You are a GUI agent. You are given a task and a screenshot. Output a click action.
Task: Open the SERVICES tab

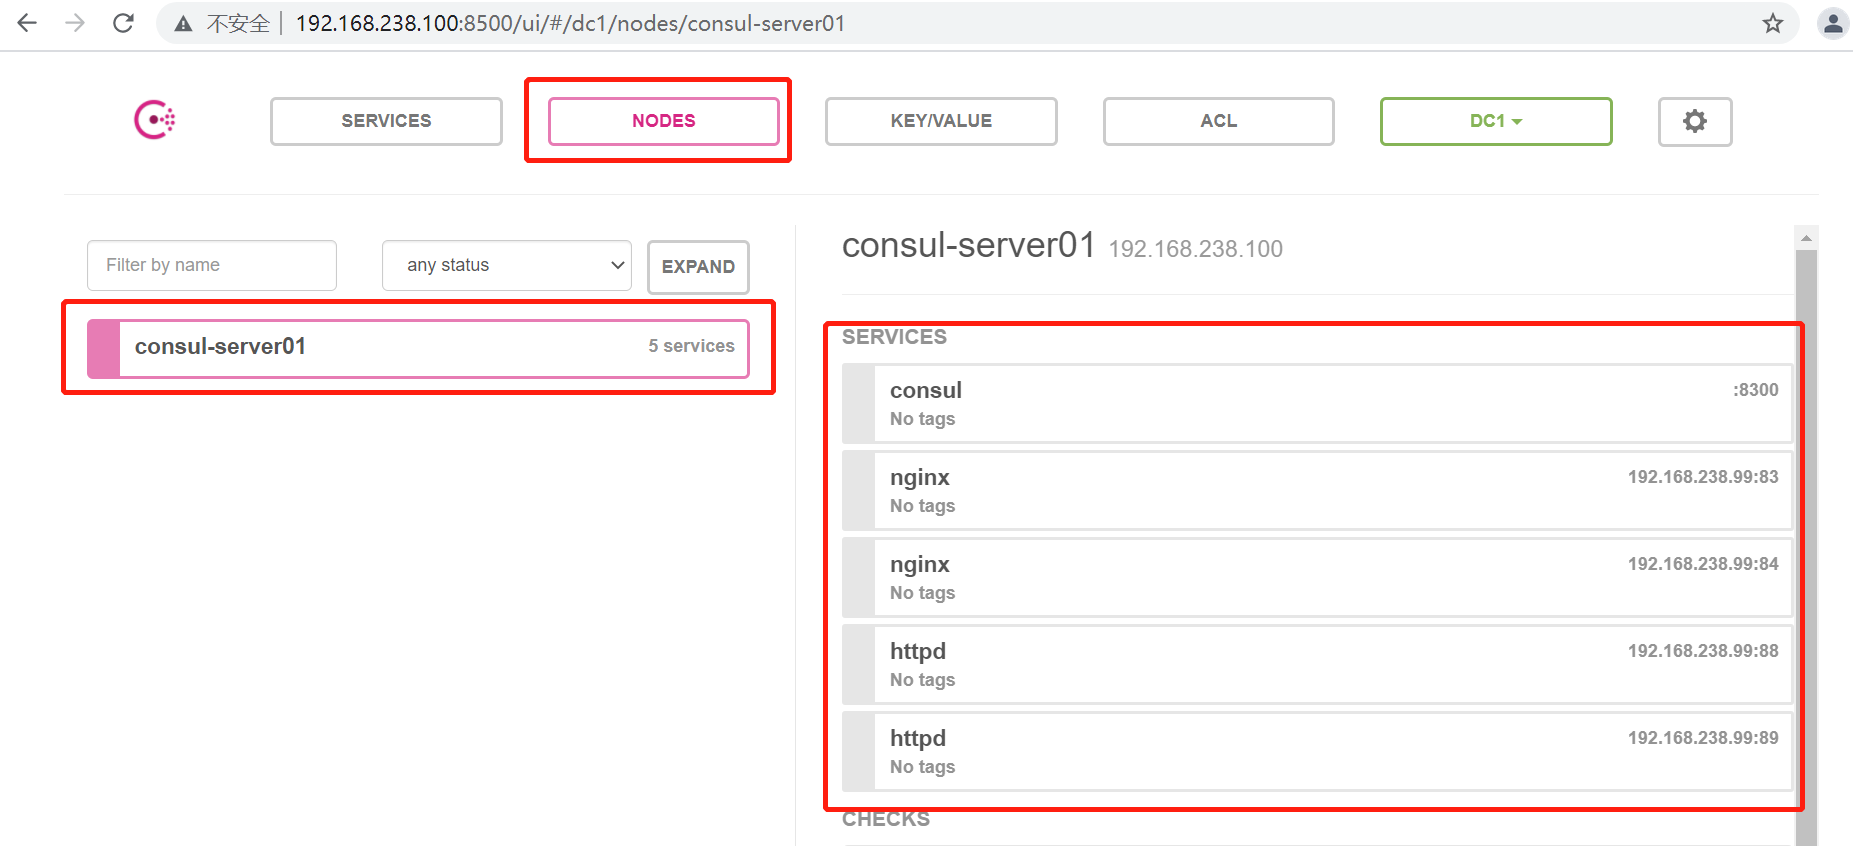pos(386,121)
